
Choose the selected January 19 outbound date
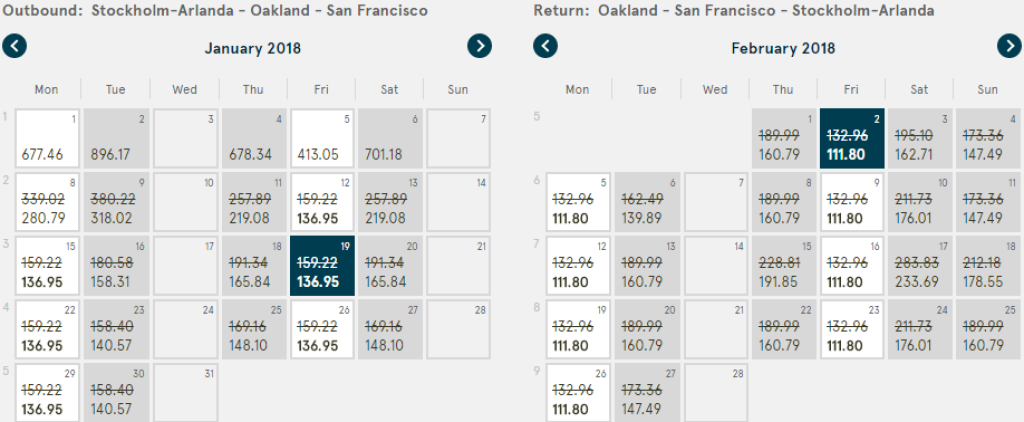(322, 265)
